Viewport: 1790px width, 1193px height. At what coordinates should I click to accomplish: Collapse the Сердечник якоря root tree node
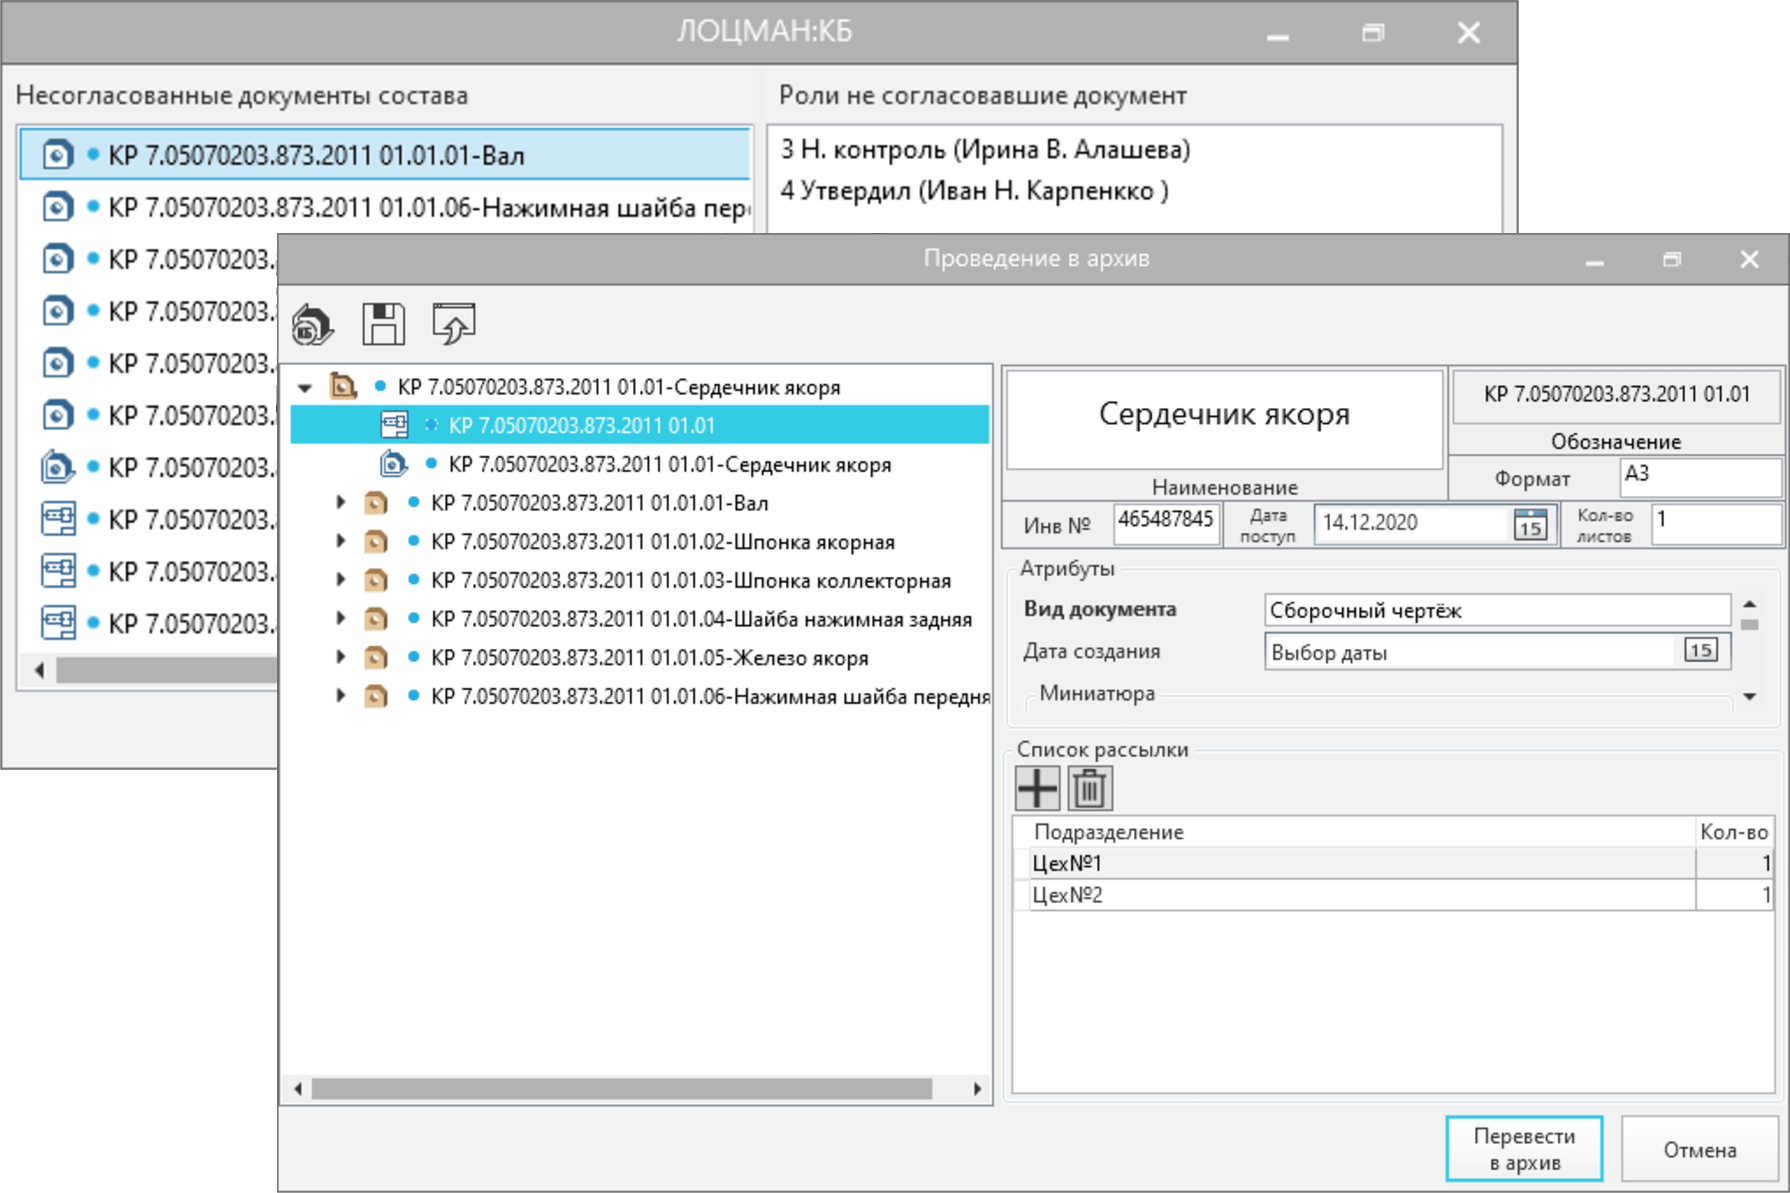[306, 387]
